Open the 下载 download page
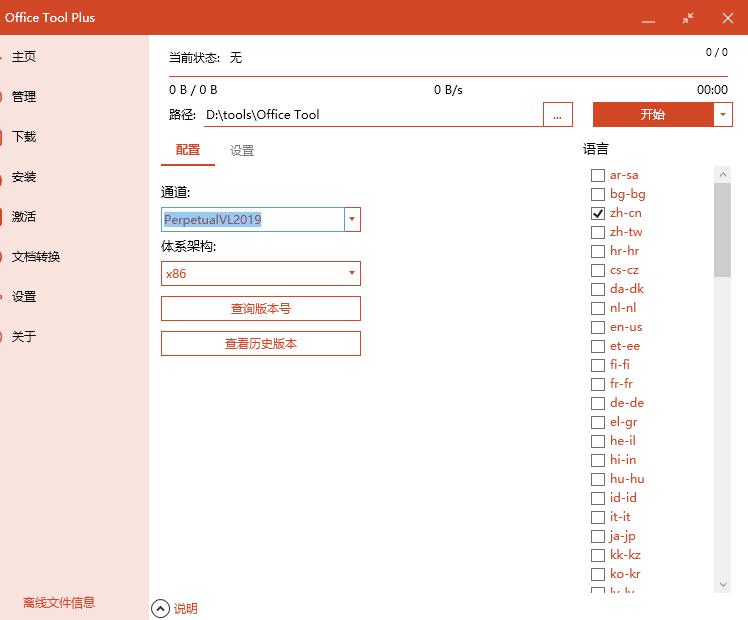 pyautogui.click(x=24, y=137)
